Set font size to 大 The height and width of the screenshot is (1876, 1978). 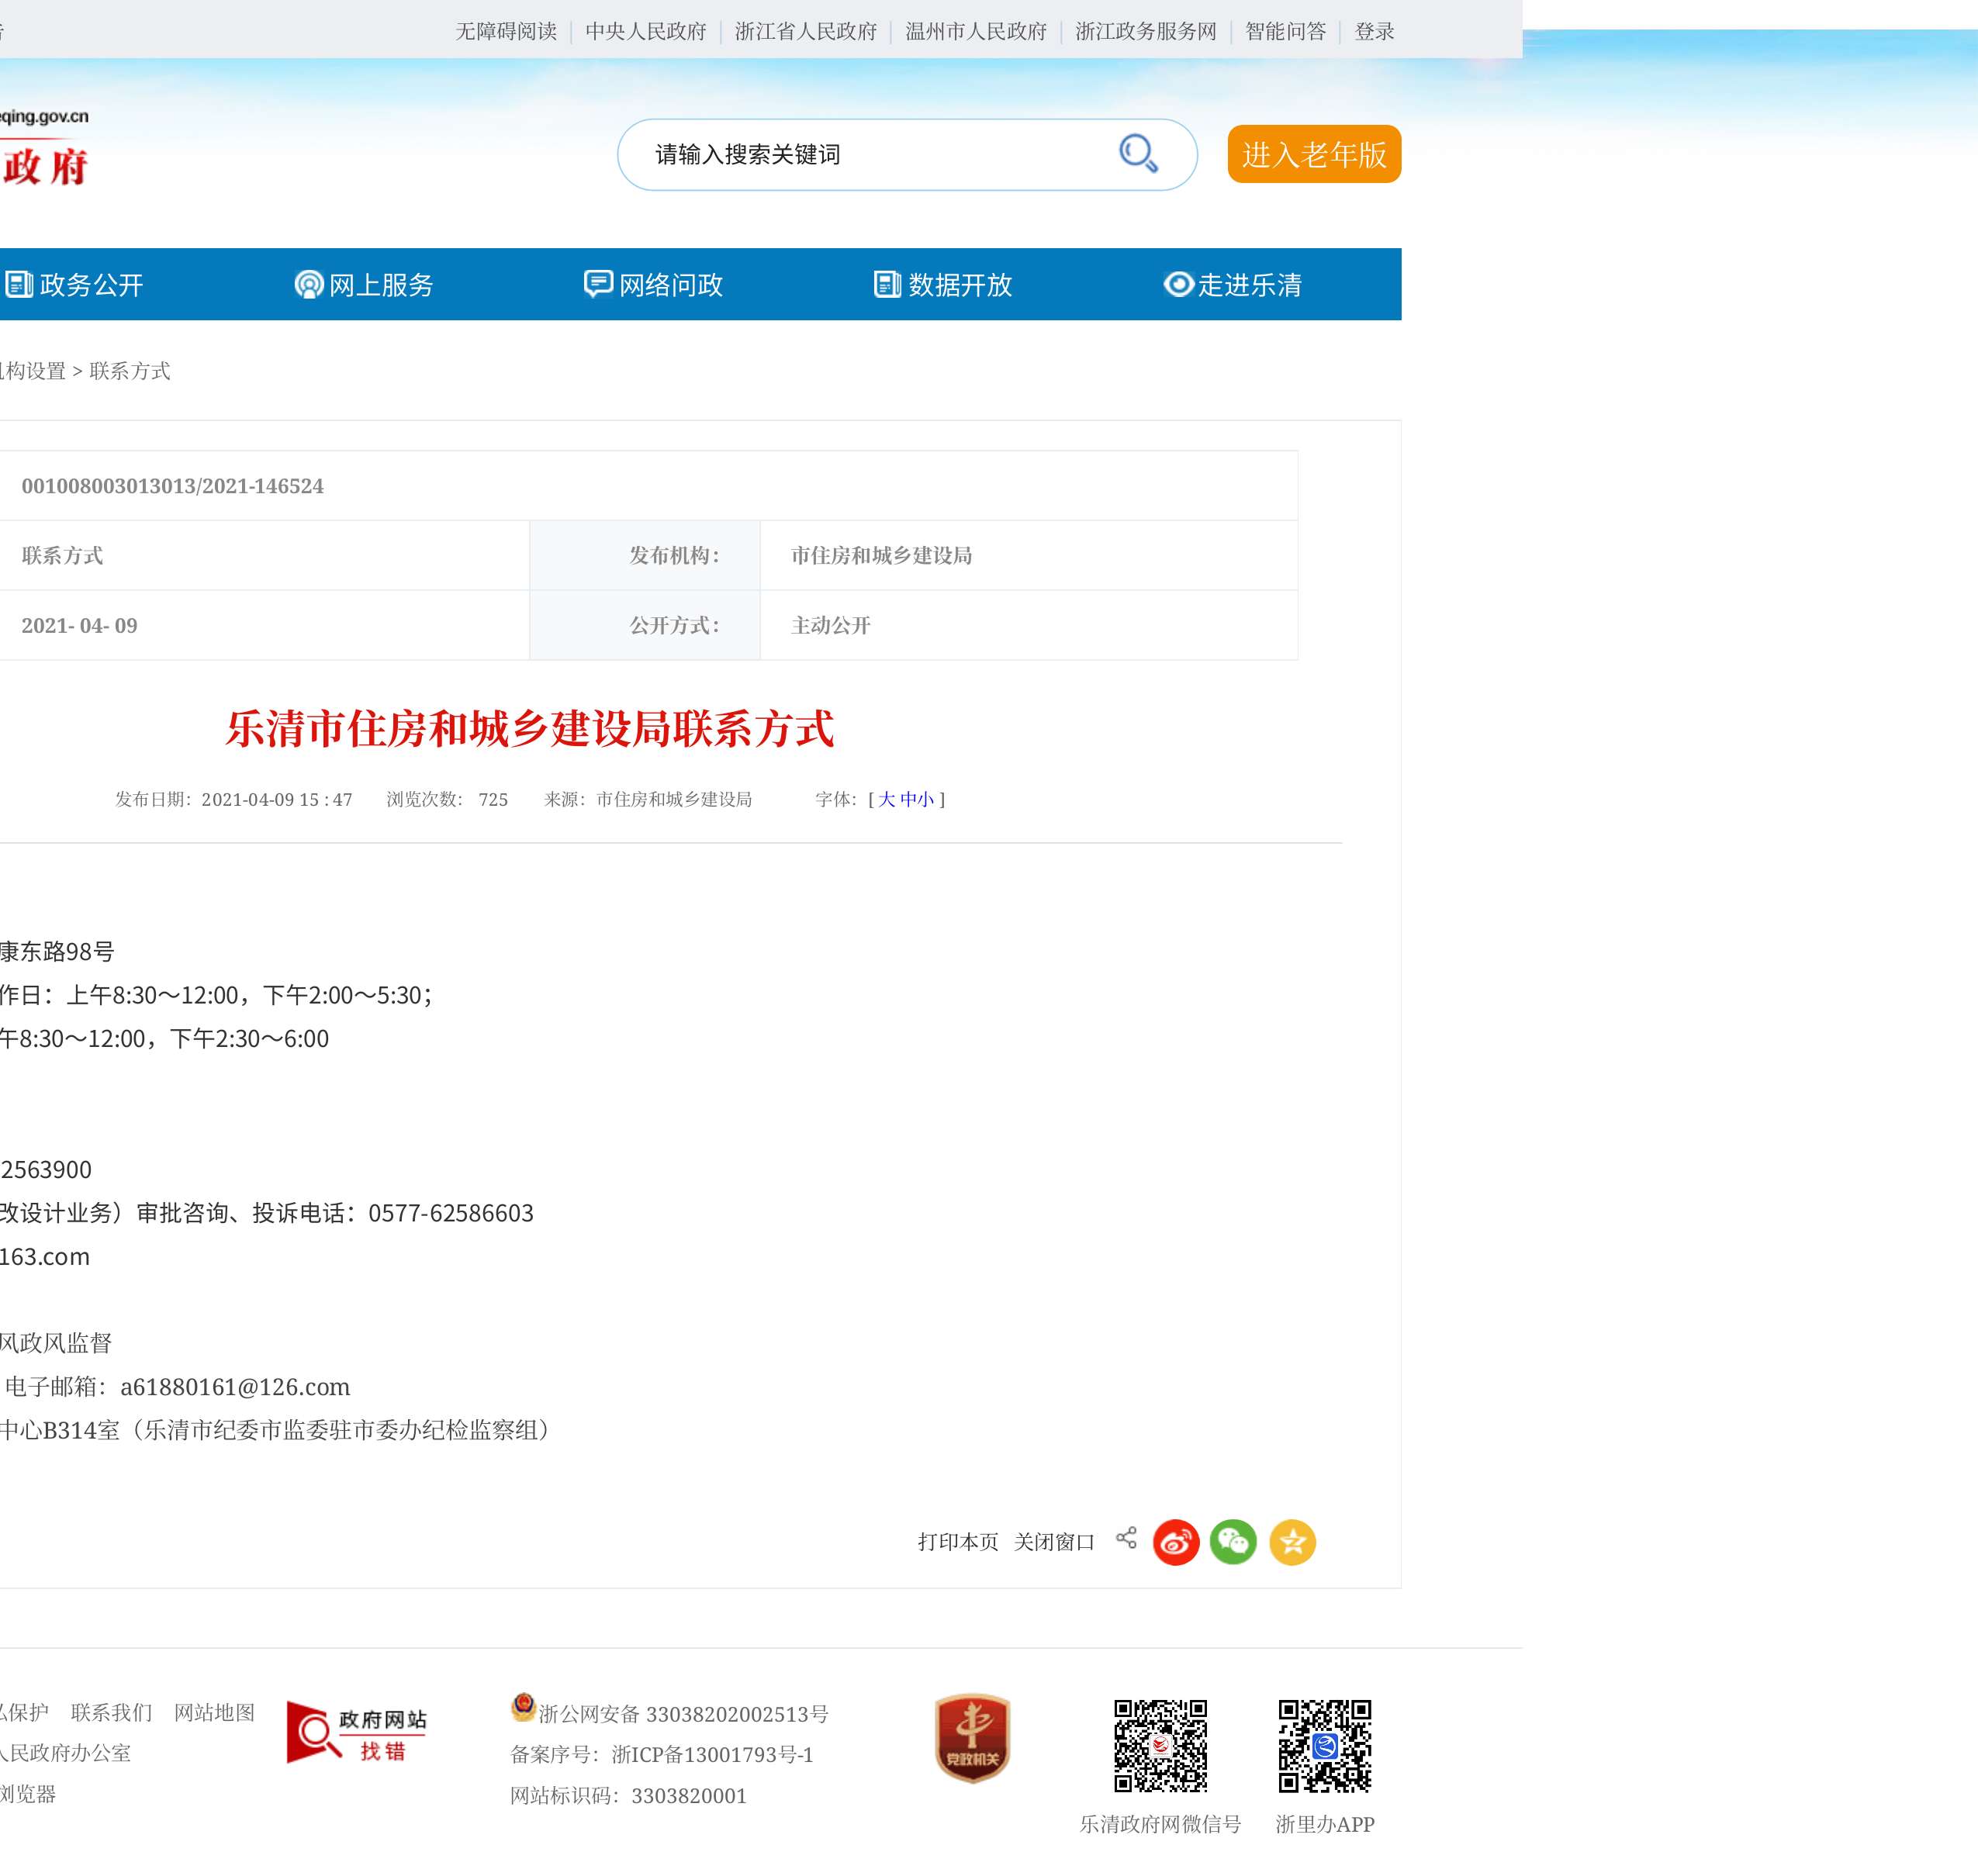[x=886, y=799]
